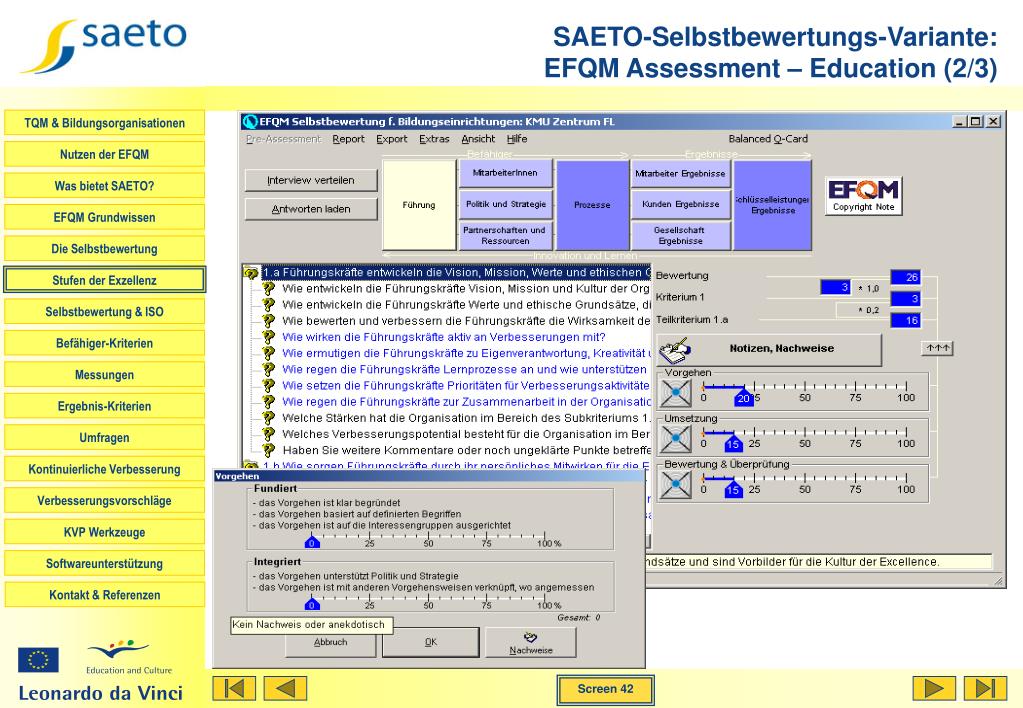Viewport: 1023px width, 708px height.
Task: Click the Bewertung & Überprüfung target icon
Action: coord(676,484)
